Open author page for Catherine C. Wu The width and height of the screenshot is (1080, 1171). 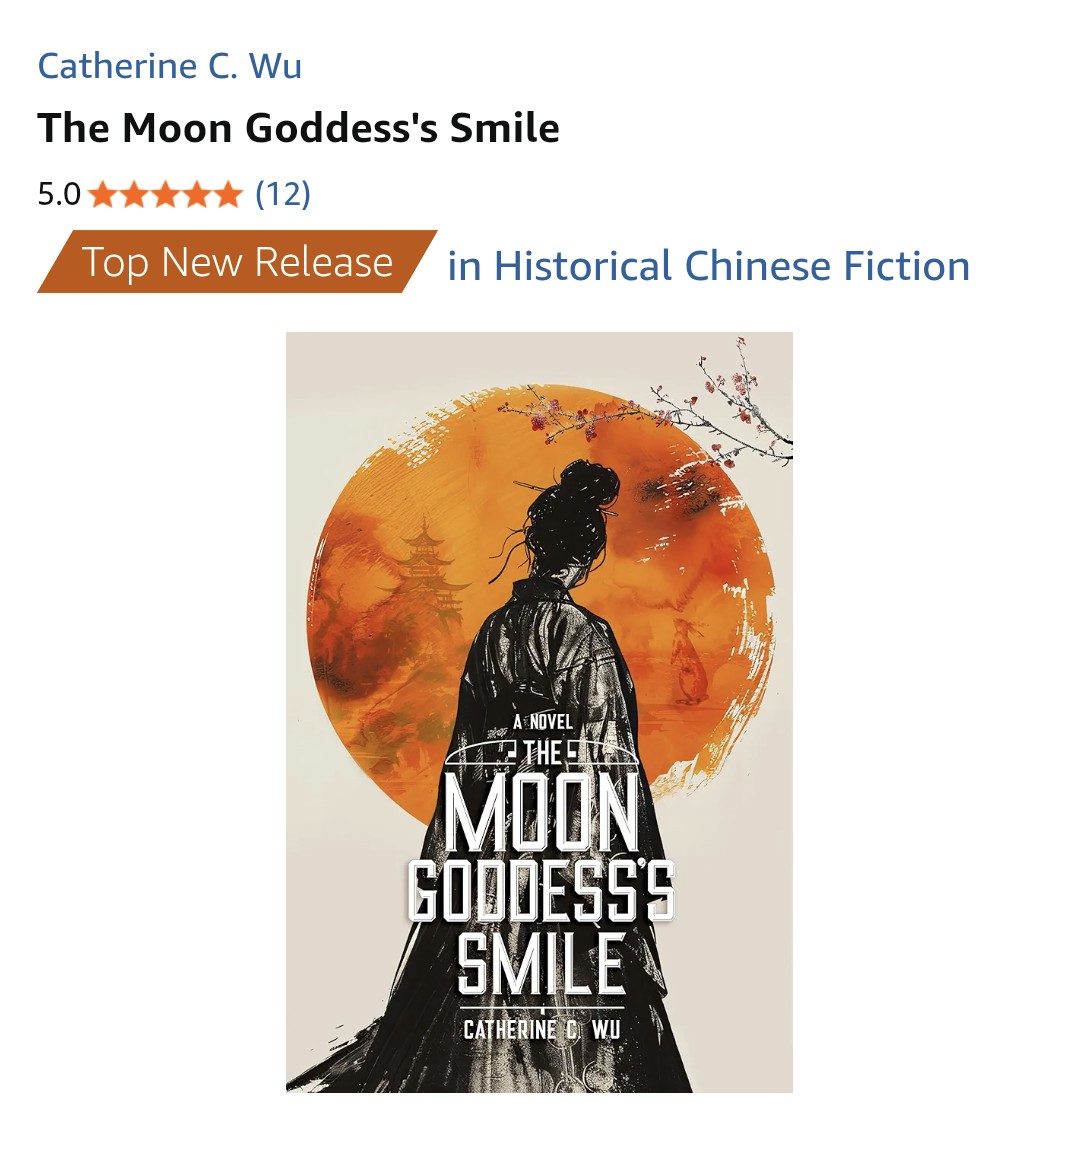[x=170, y=66]
